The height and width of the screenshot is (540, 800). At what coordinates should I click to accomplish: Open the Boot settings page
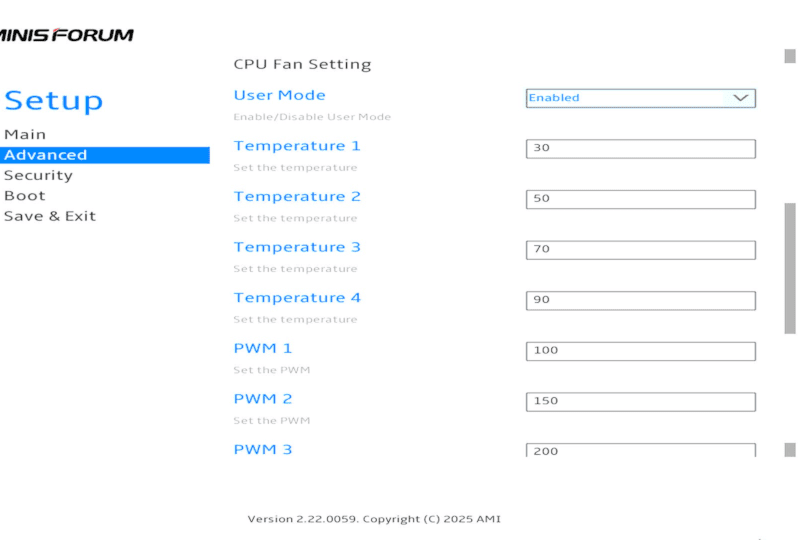point(25,196)
